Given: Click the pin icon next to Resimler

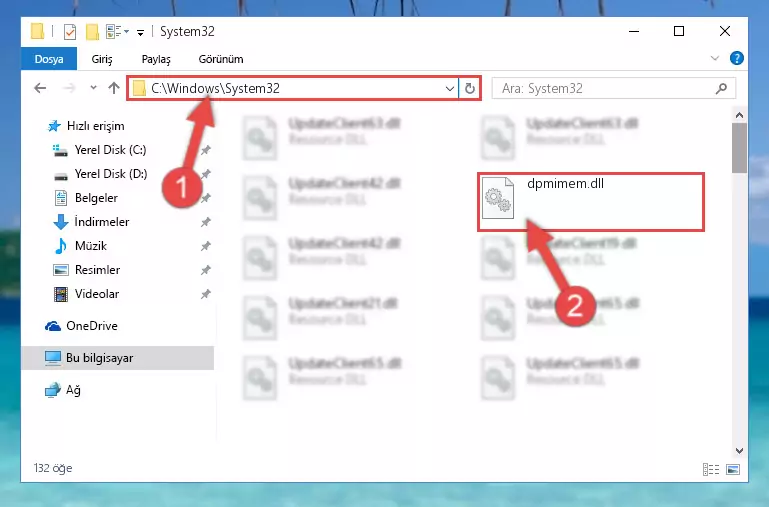Looking at the screenshot, I should click(x=205, y=270).
